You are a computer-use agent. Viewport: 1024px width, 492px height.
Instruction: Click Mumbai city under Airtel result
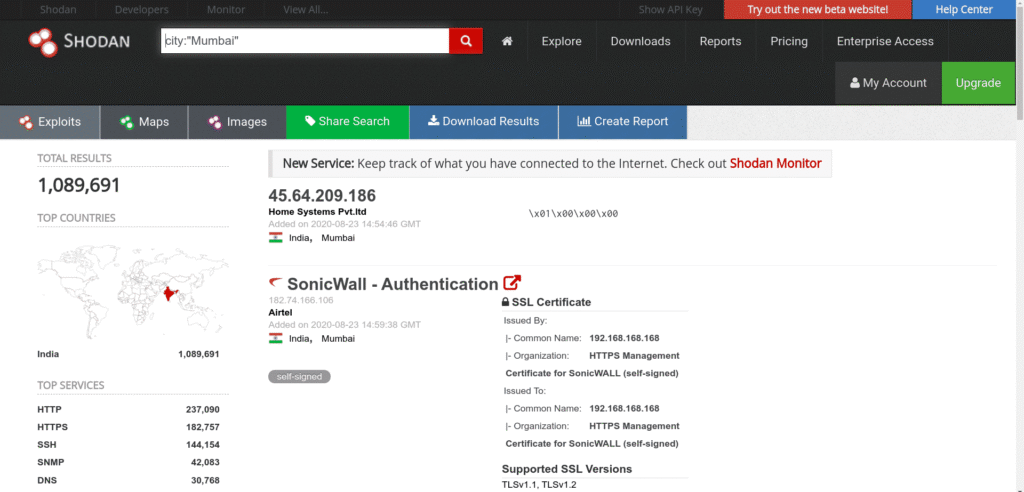point(338,338)
